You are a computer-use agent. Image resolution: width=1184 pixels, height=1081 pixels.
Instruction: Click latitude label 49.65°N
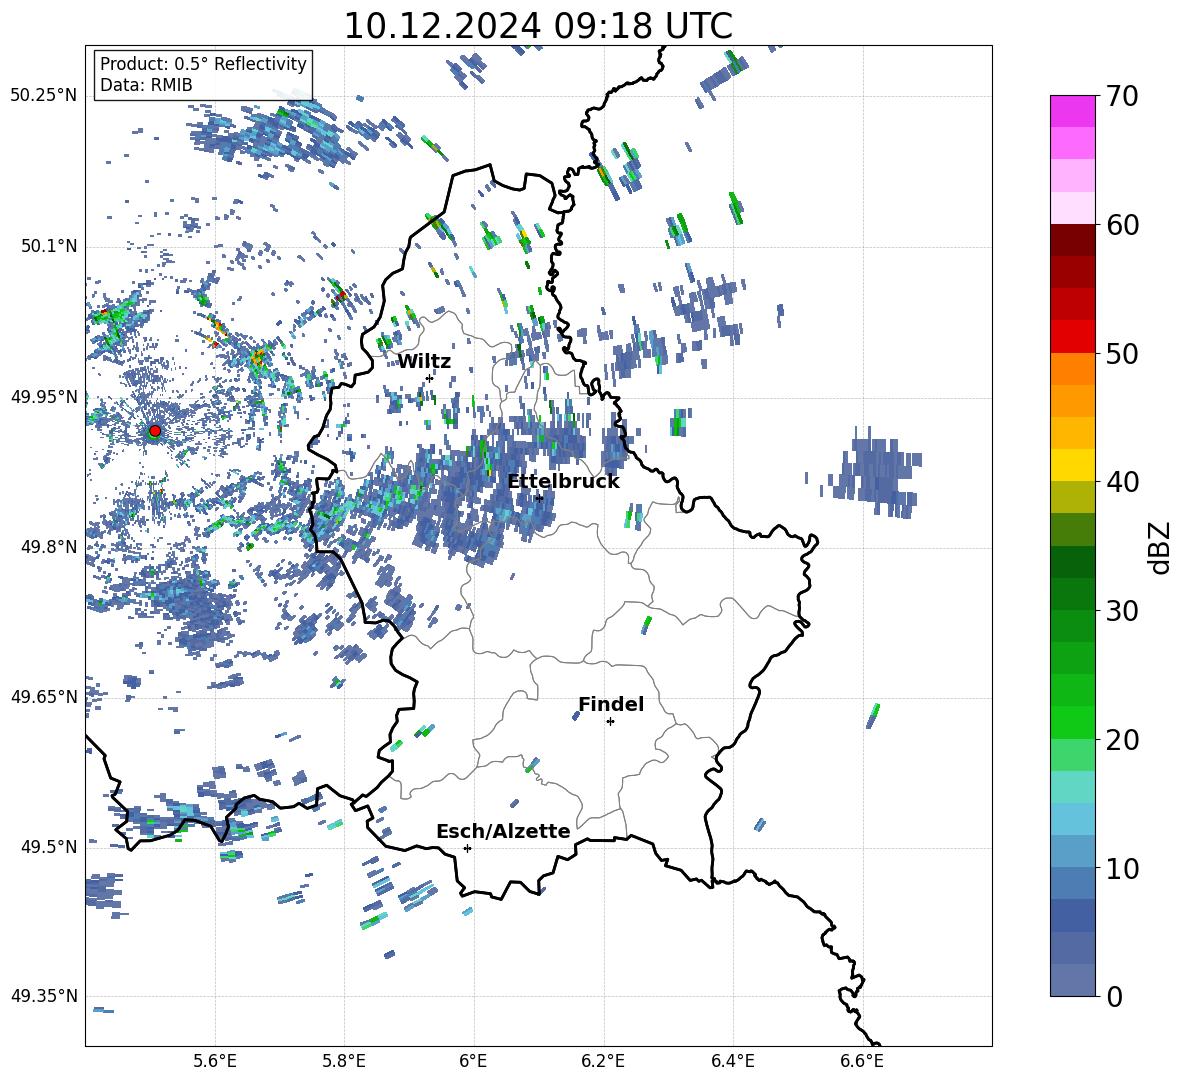coord(44,696)
